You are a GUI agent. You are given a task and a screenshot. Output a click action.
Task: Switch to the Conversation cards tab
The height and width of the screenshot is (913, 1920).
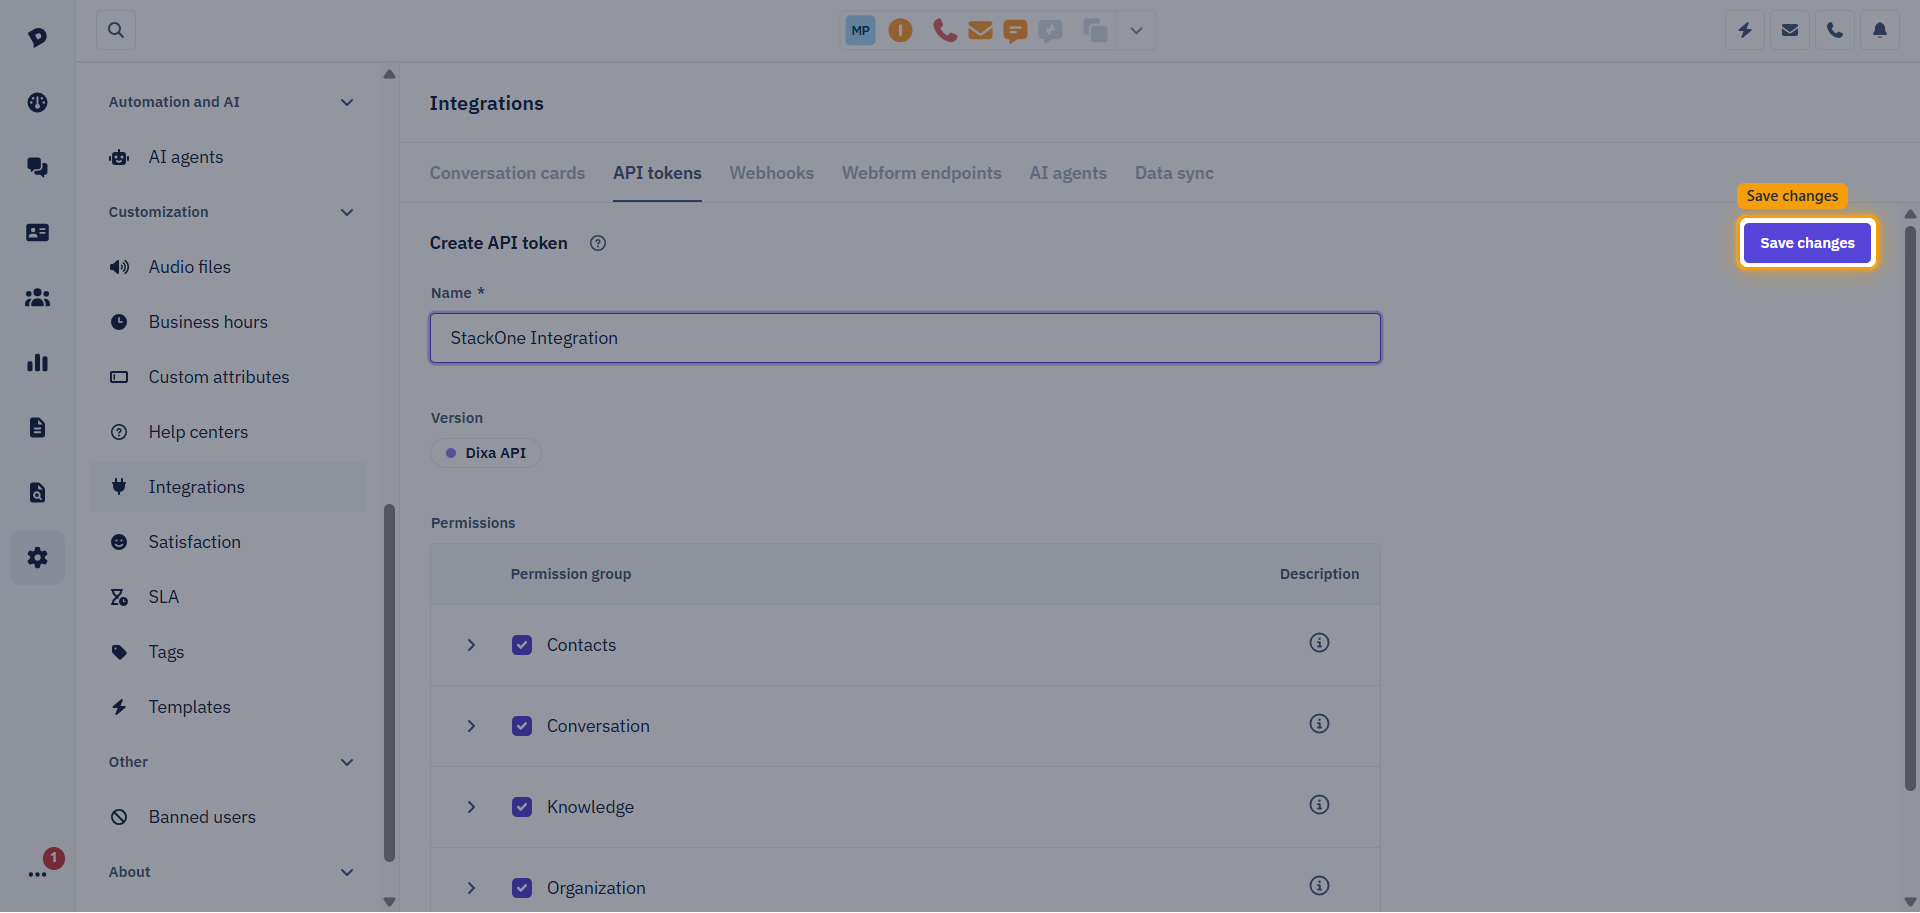507,173
